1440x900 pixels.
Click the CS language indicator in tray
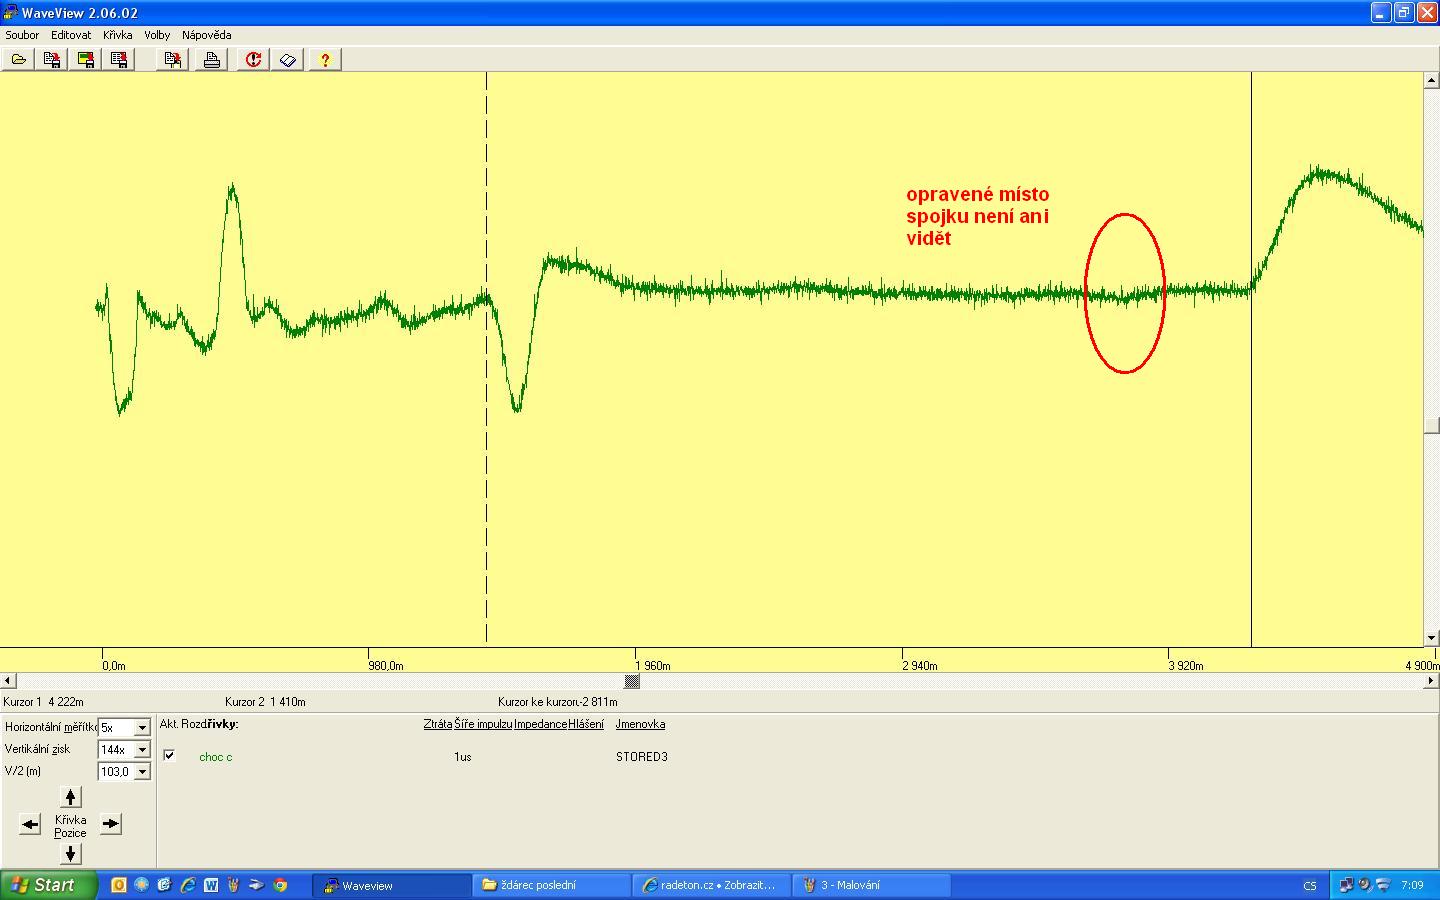1310,885
